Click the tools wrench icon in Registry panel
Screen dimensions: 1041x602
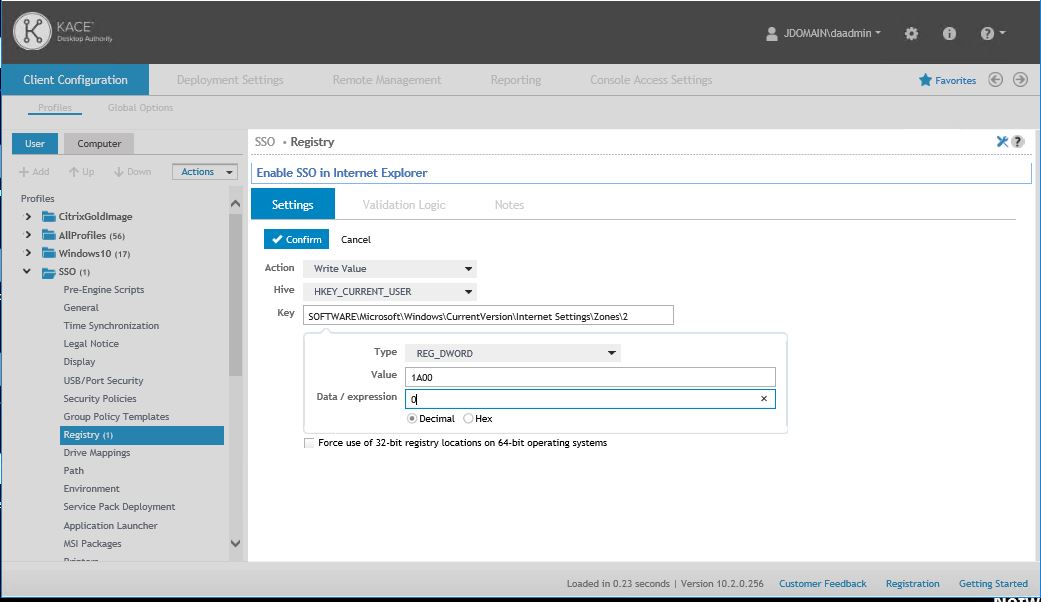[x=1002, y=141]
